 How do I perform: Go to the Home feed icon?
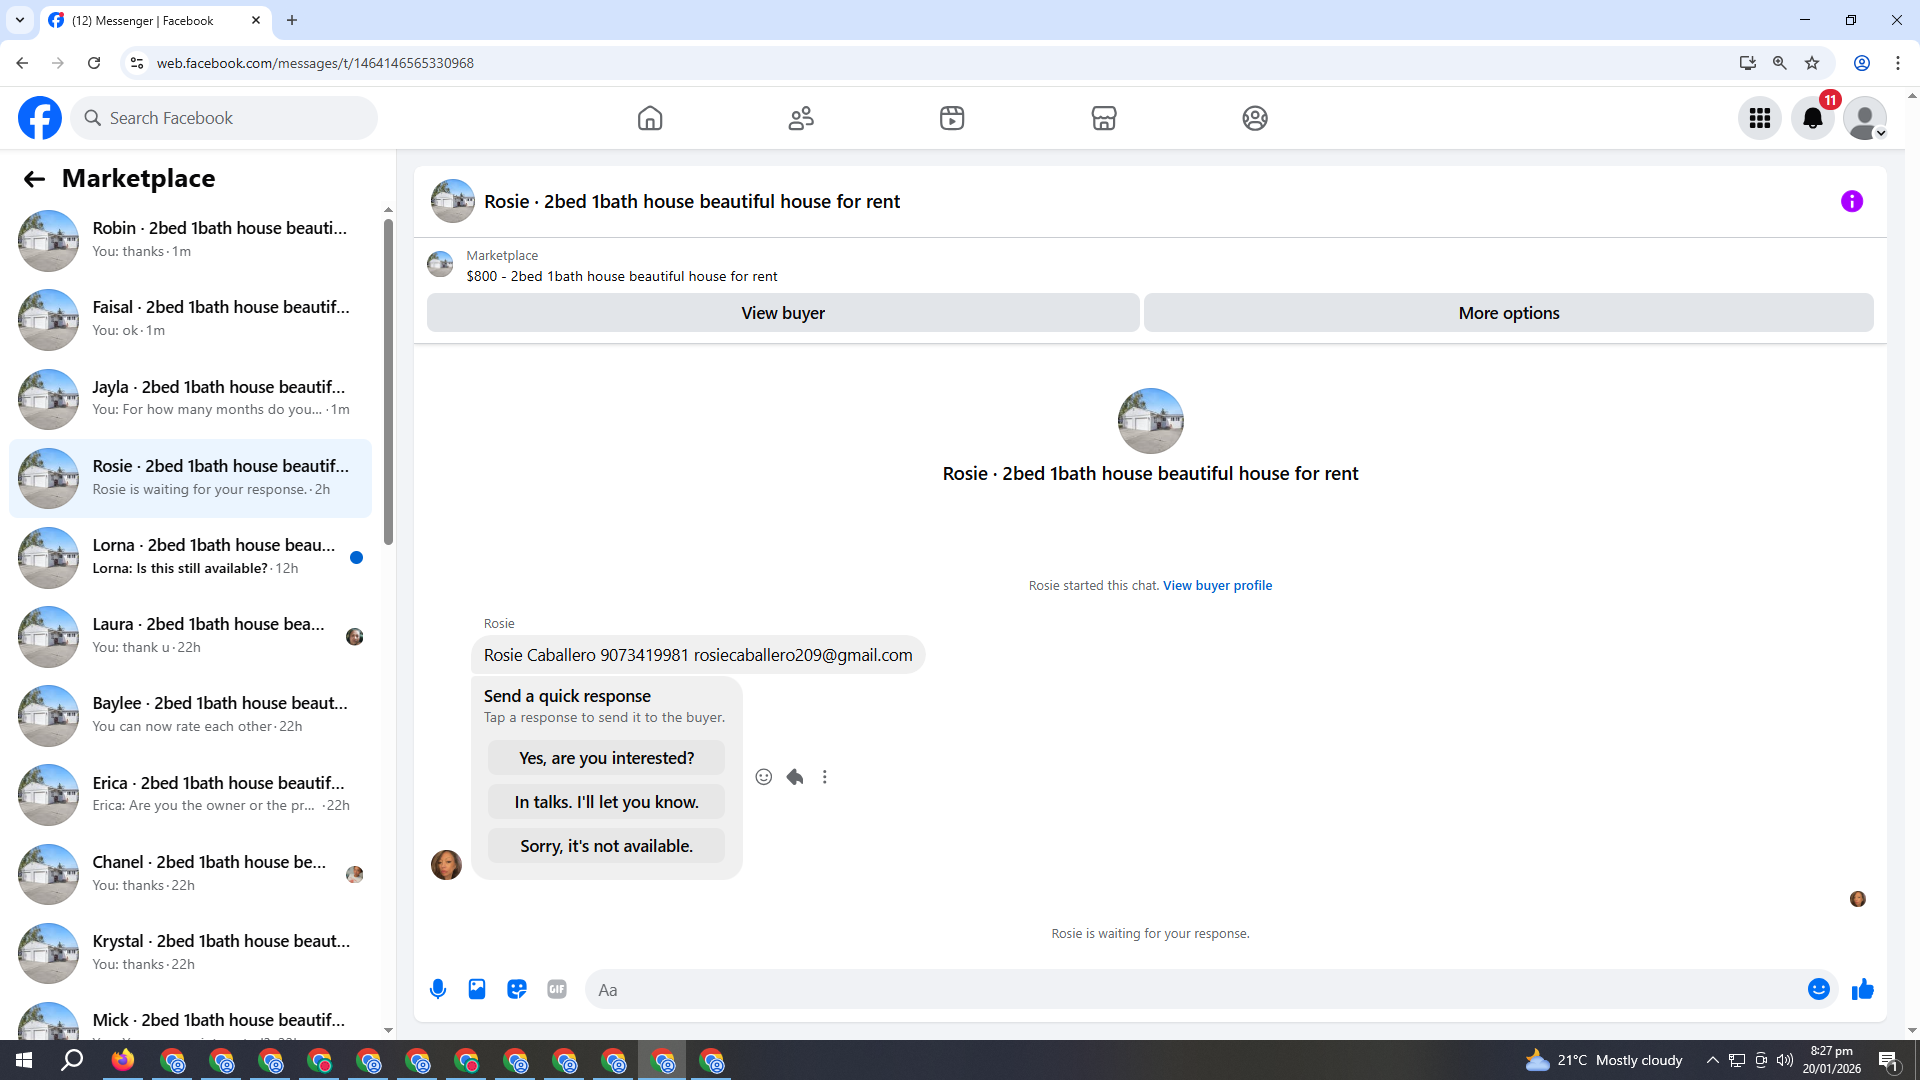pyautogui.click(x=650, y=118)
